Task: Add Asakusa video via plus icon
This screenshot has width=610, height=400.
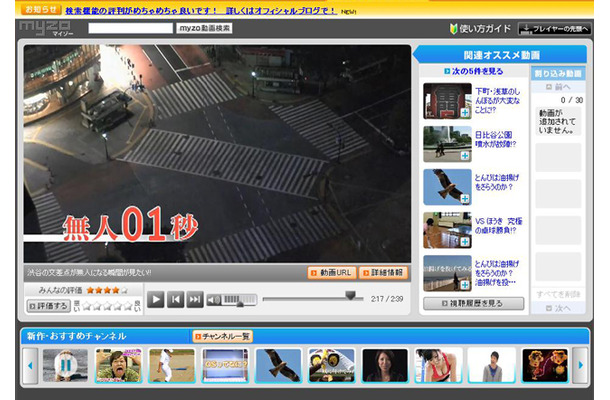Action: pyautogui.click(x=465, y=112)
